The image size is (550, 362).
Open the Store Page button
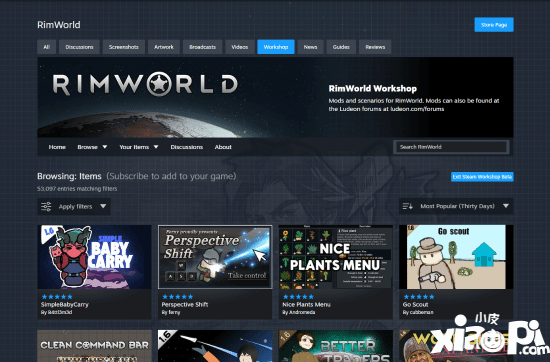click(x=494, y=25)
